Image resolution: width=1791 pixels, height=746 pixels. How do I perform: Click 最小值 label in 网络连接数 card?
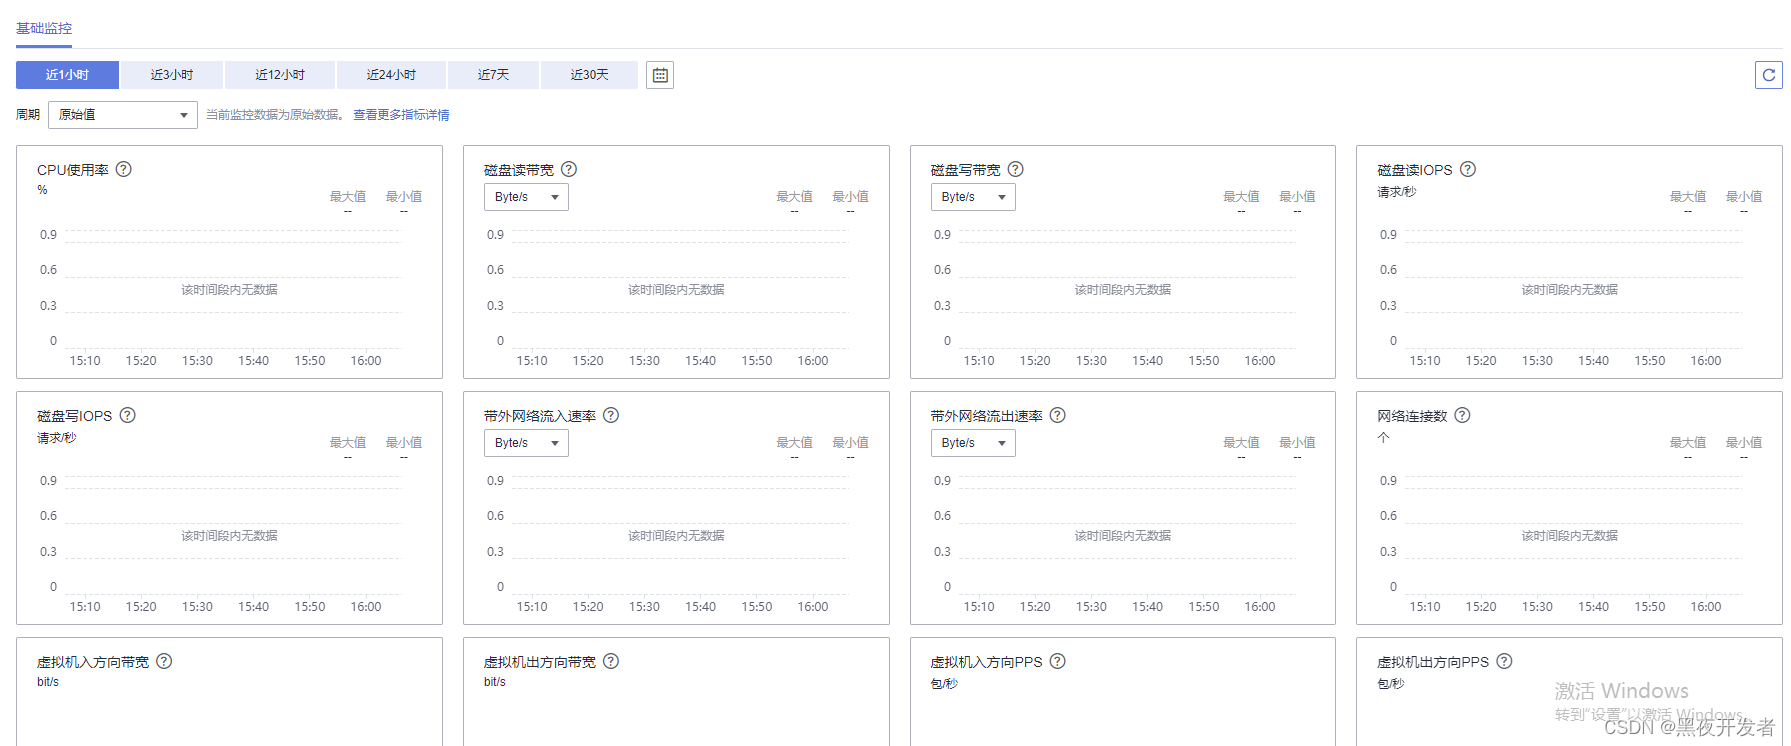[1744, 443]
